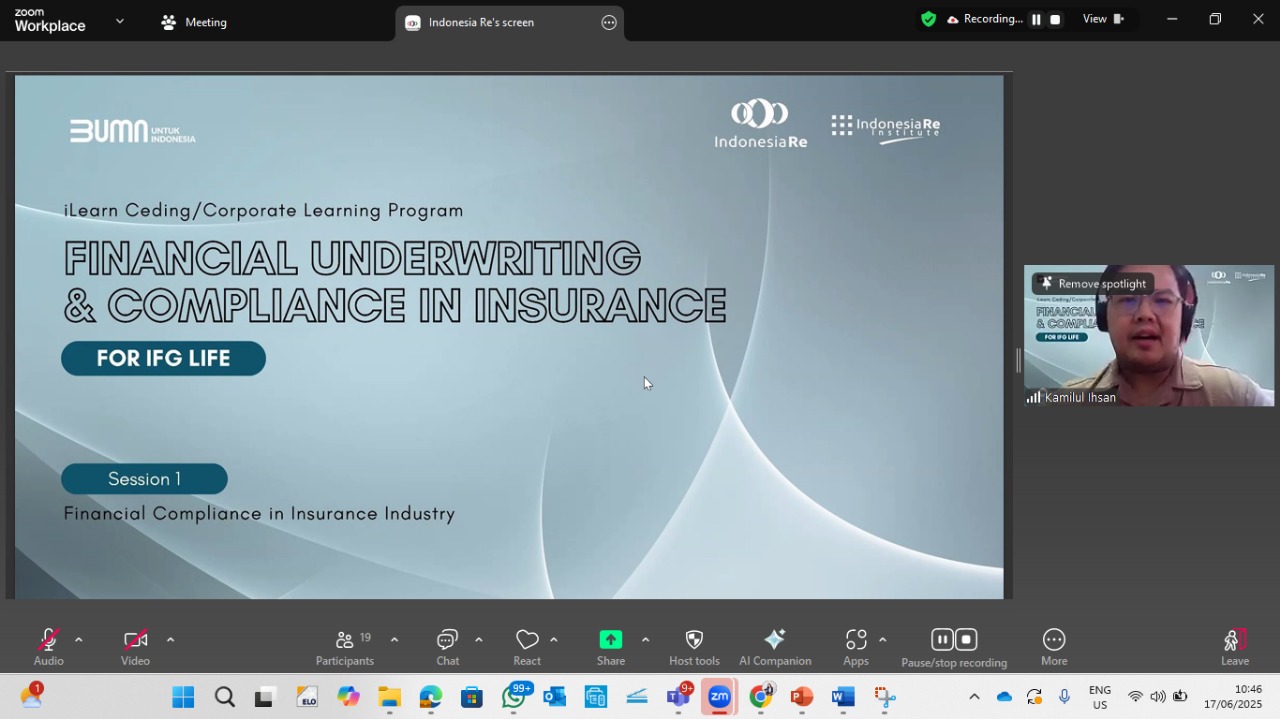Open File Explorer from the taskbar
Screen dimensions: 1280x719
point(389,697)
